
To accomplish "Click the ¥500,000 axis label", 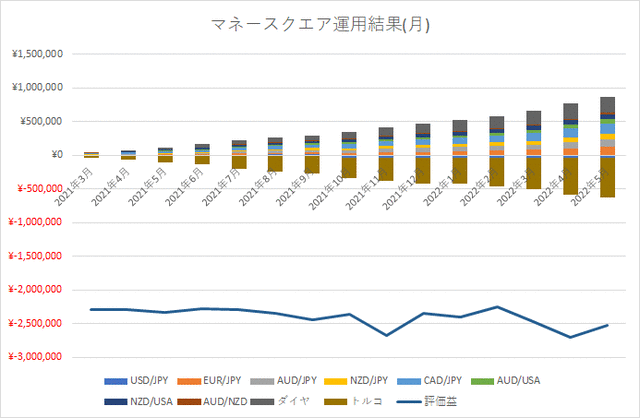I will click(42, 121).
